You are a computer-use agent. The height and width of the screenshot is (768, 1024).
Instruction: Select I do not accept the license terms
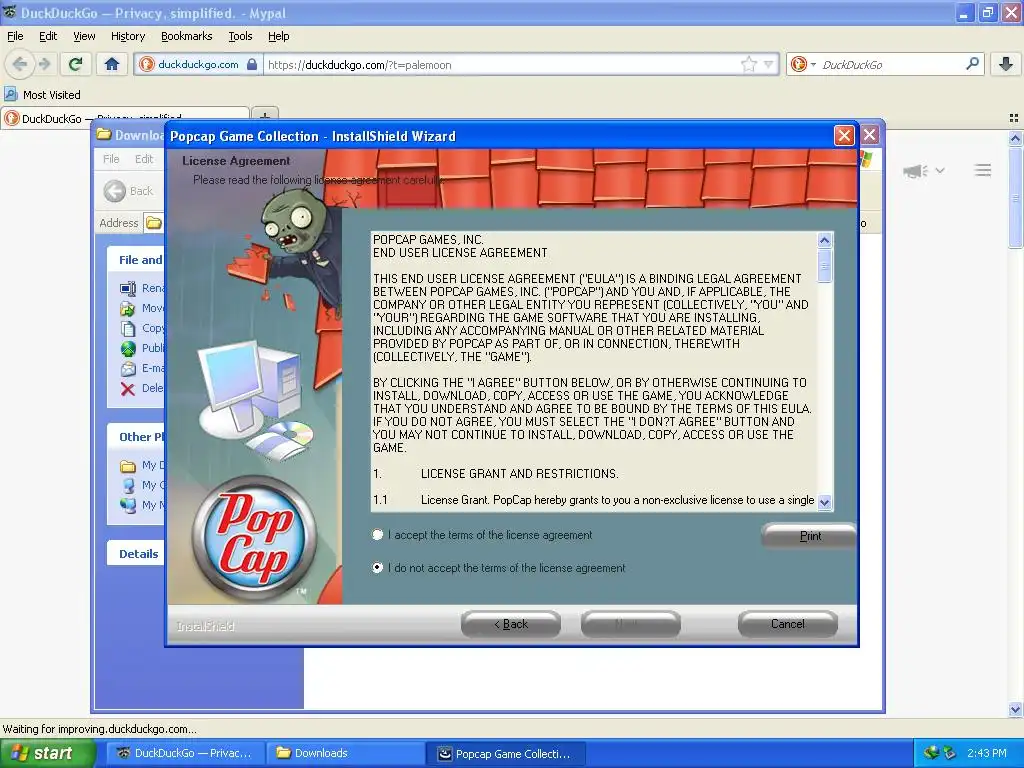(377, 568)
